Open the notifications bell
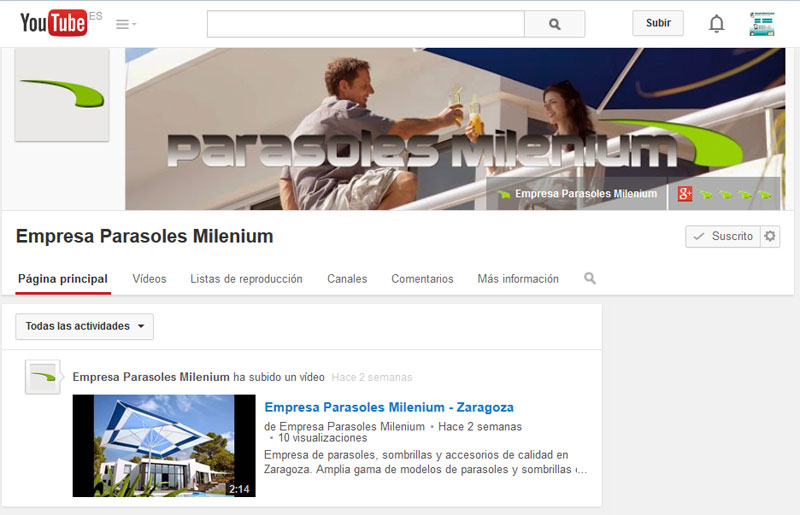Screen dimensions: 800x515 [716, 24]
